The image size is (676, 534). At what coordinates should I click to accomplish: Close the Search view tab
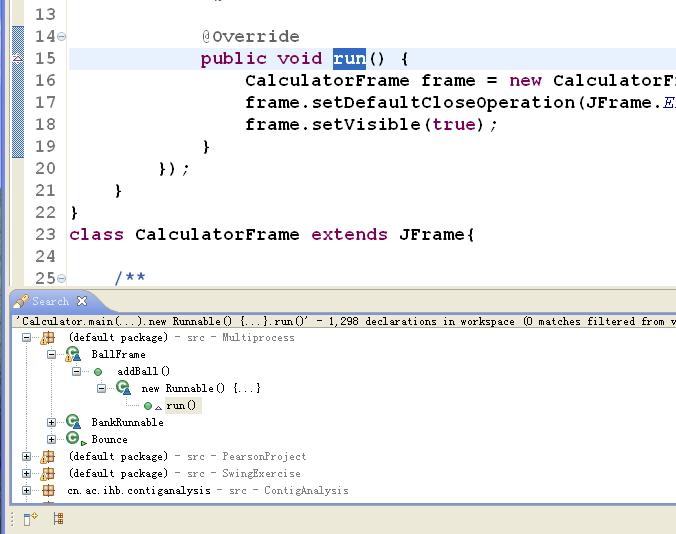pyautogui.click(x=82, y=301)
